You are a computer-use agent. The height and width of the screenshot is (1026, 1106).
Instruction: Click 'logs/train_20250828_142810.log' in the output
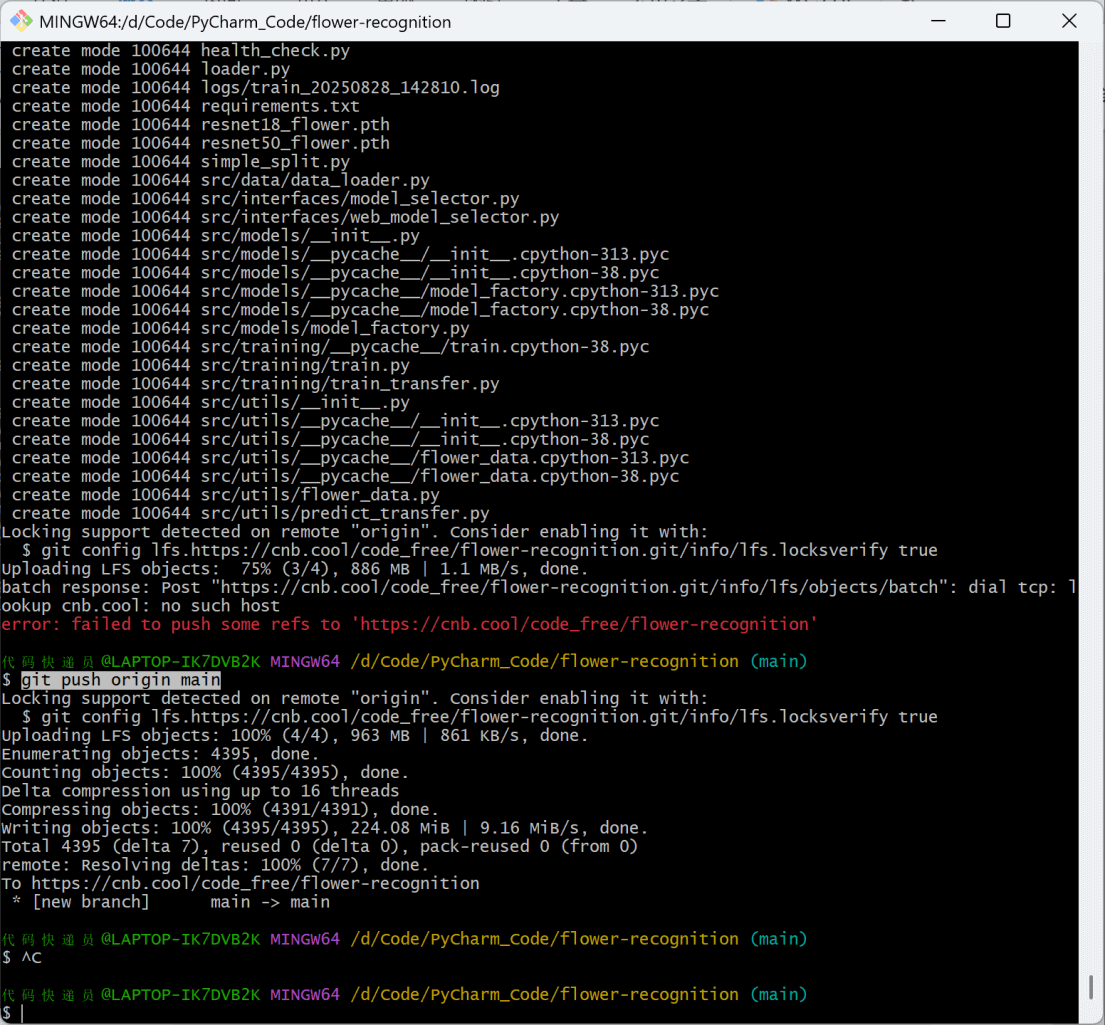[350, 88]
